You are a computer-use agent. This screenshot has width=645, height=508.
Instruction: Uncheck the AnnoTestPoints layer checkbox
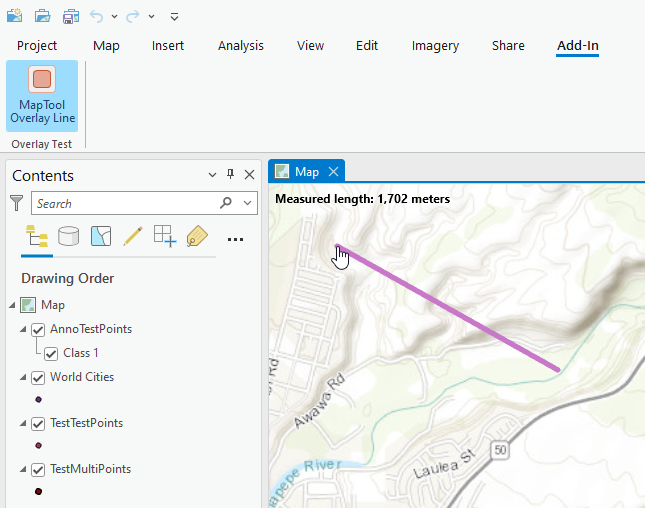pyautogui.click(x=39, y=329)
